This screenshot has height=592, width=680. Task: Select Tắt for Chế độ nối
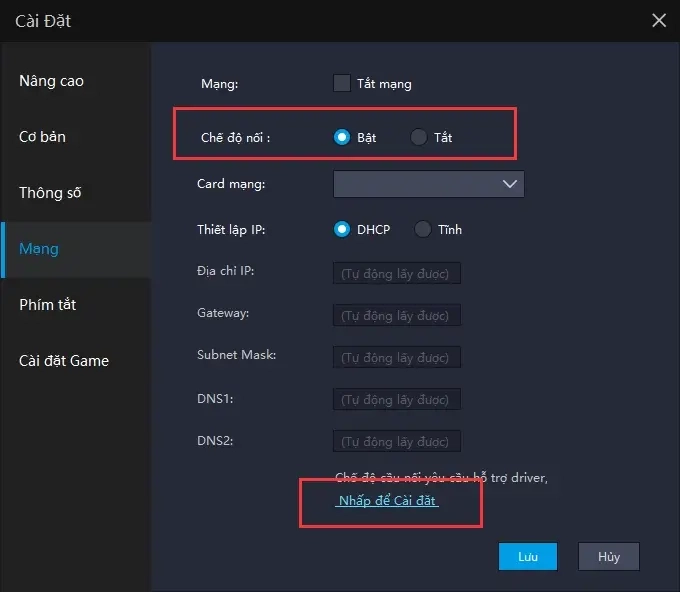[x=419, y=137]
